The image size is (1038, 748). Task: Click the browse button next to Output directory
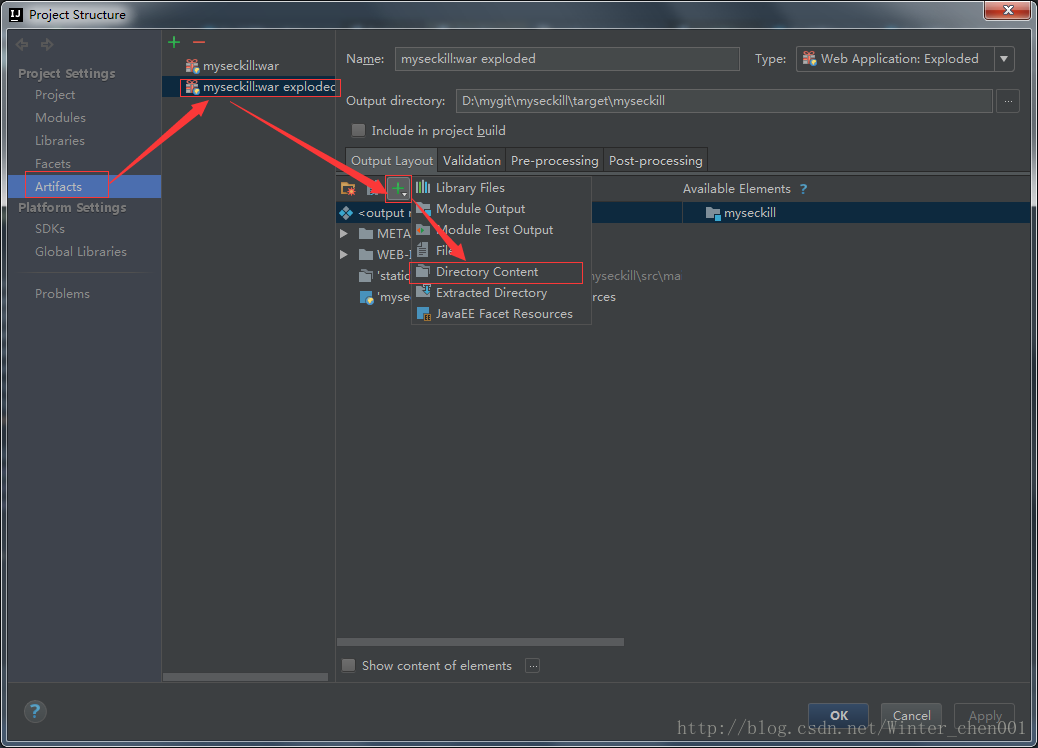pos(1008,101)
